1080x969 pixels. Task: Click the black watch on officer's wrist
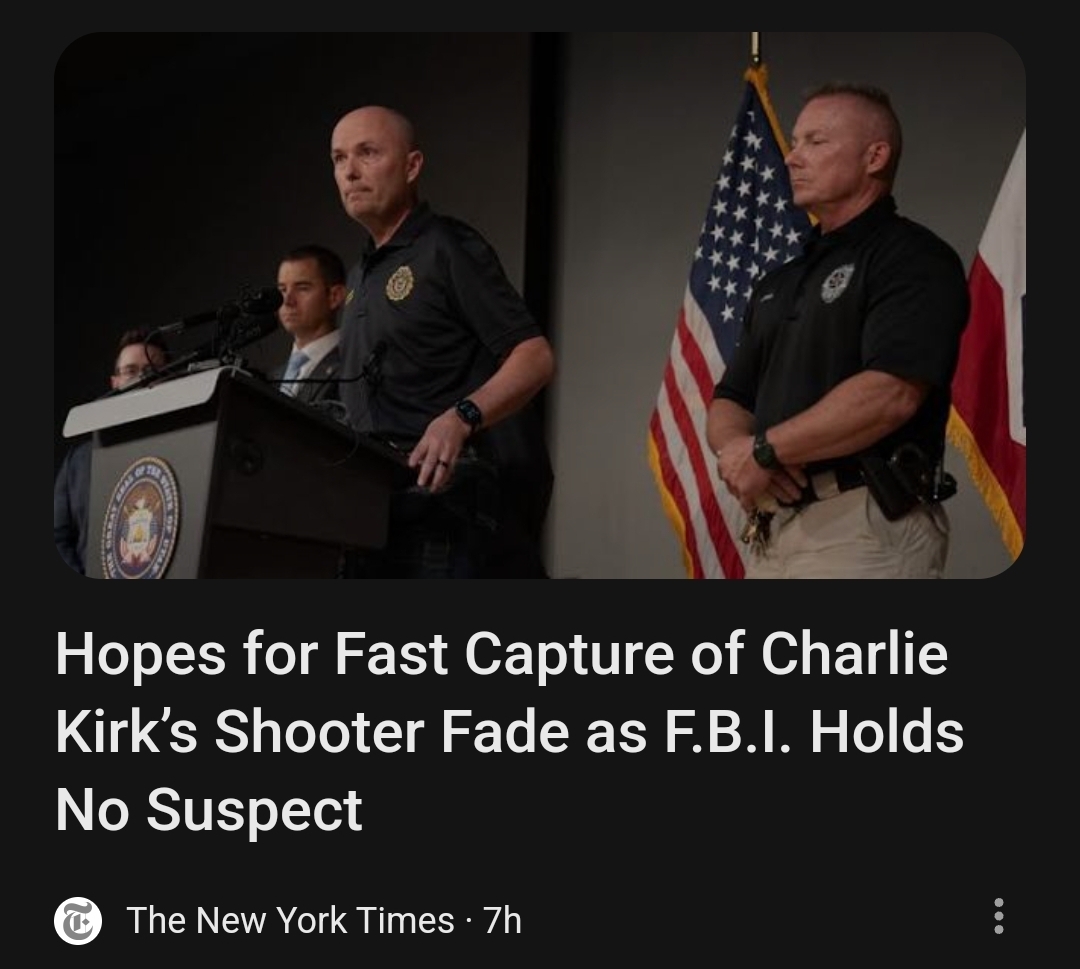pos(765,450)
